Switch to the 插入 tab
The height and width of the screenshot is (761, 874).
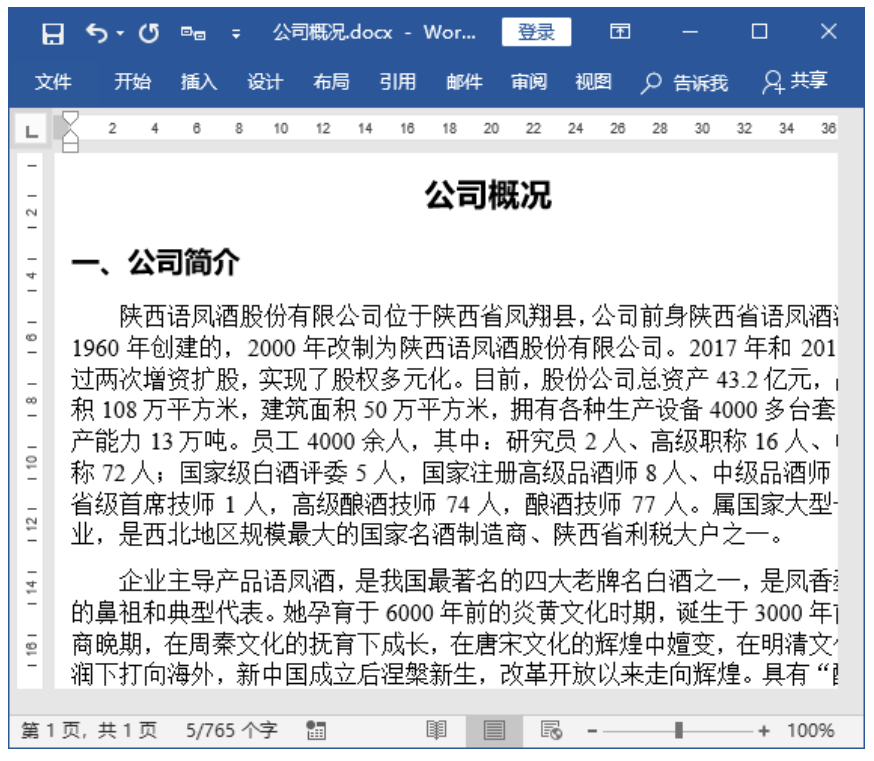(199, 82)
